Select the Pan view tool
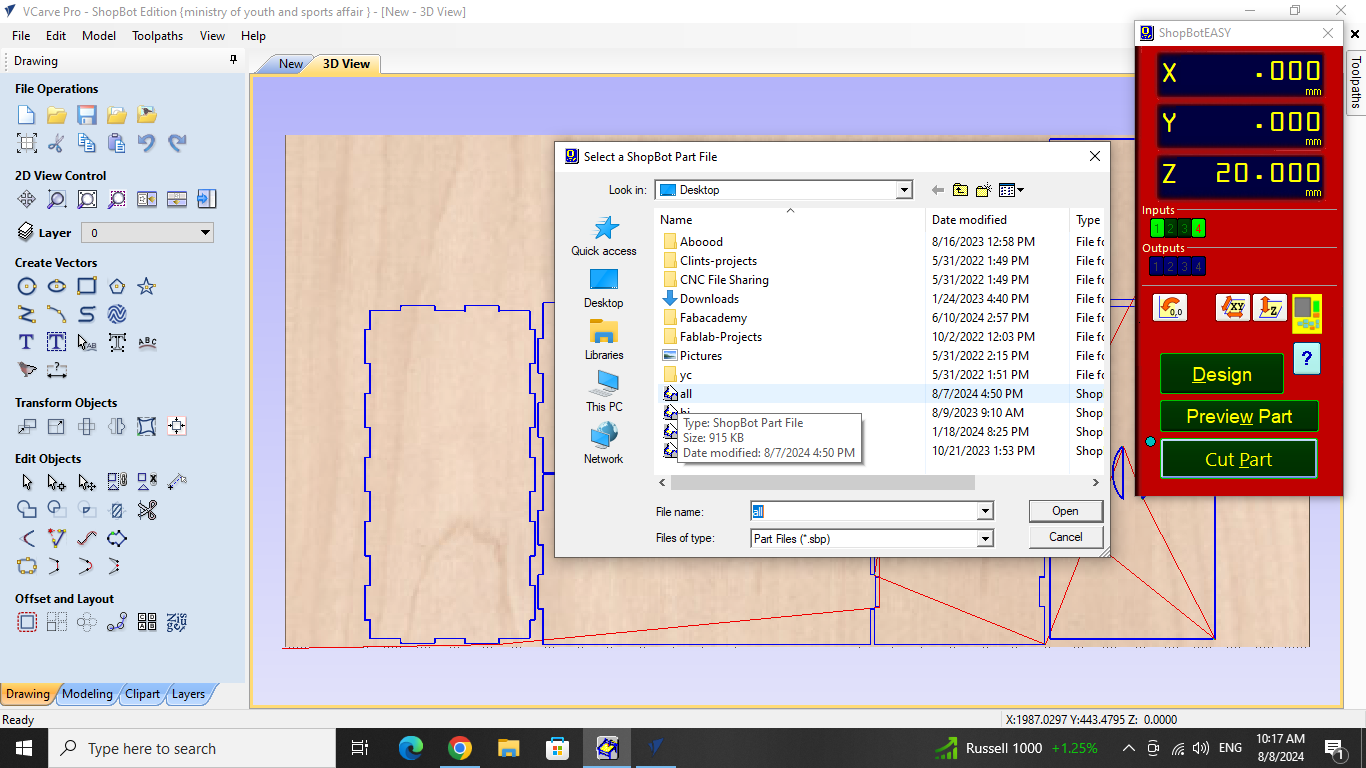The image size is (1366, 768). point(27,199)
